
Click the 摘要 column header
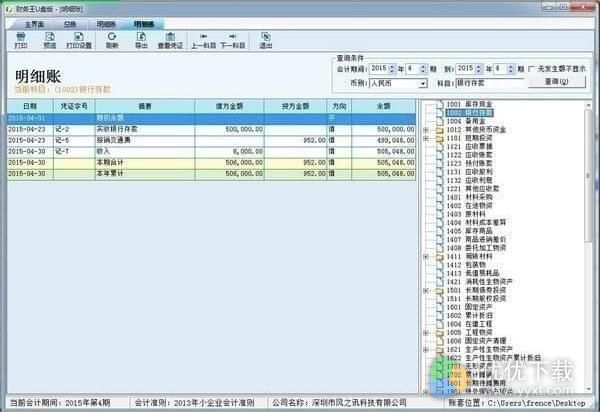[145, 106]
